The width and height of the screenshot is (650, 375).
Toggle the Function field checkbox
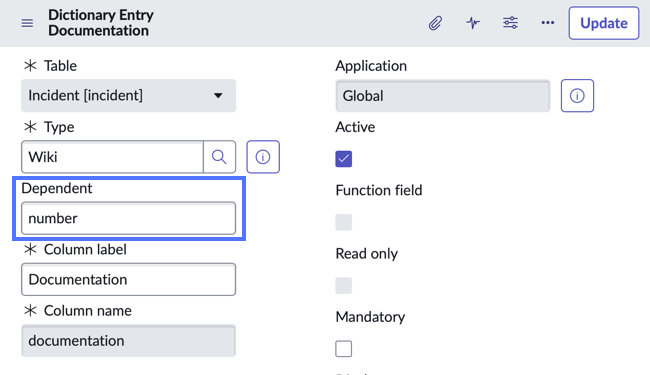click(344, 222)
